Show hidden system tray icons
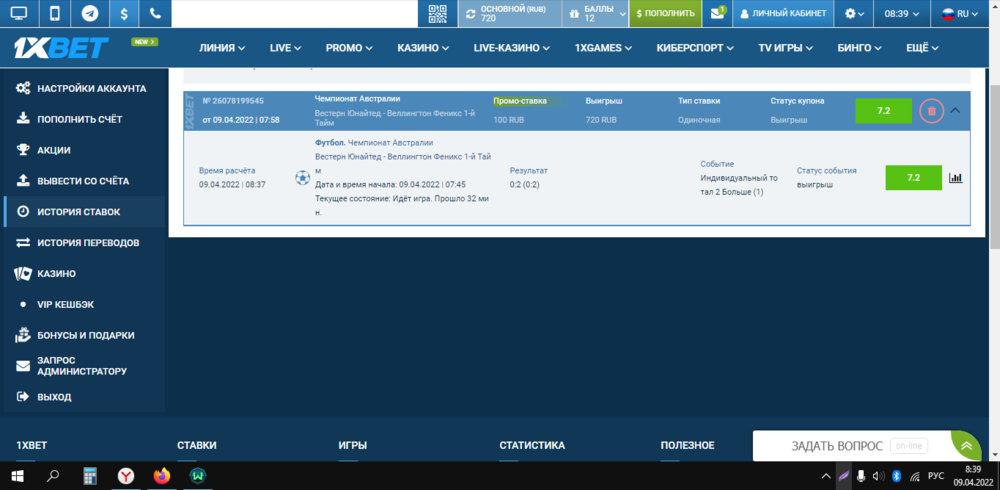 [x=826, y=476]
